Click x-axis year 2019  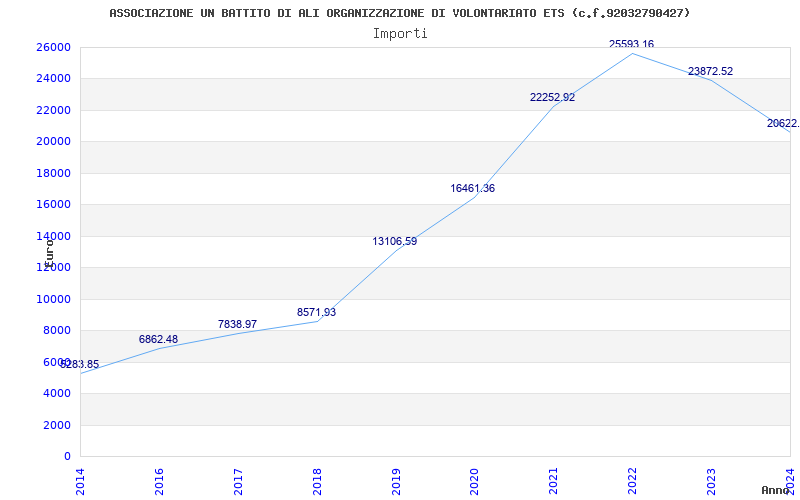click(396, 482)
